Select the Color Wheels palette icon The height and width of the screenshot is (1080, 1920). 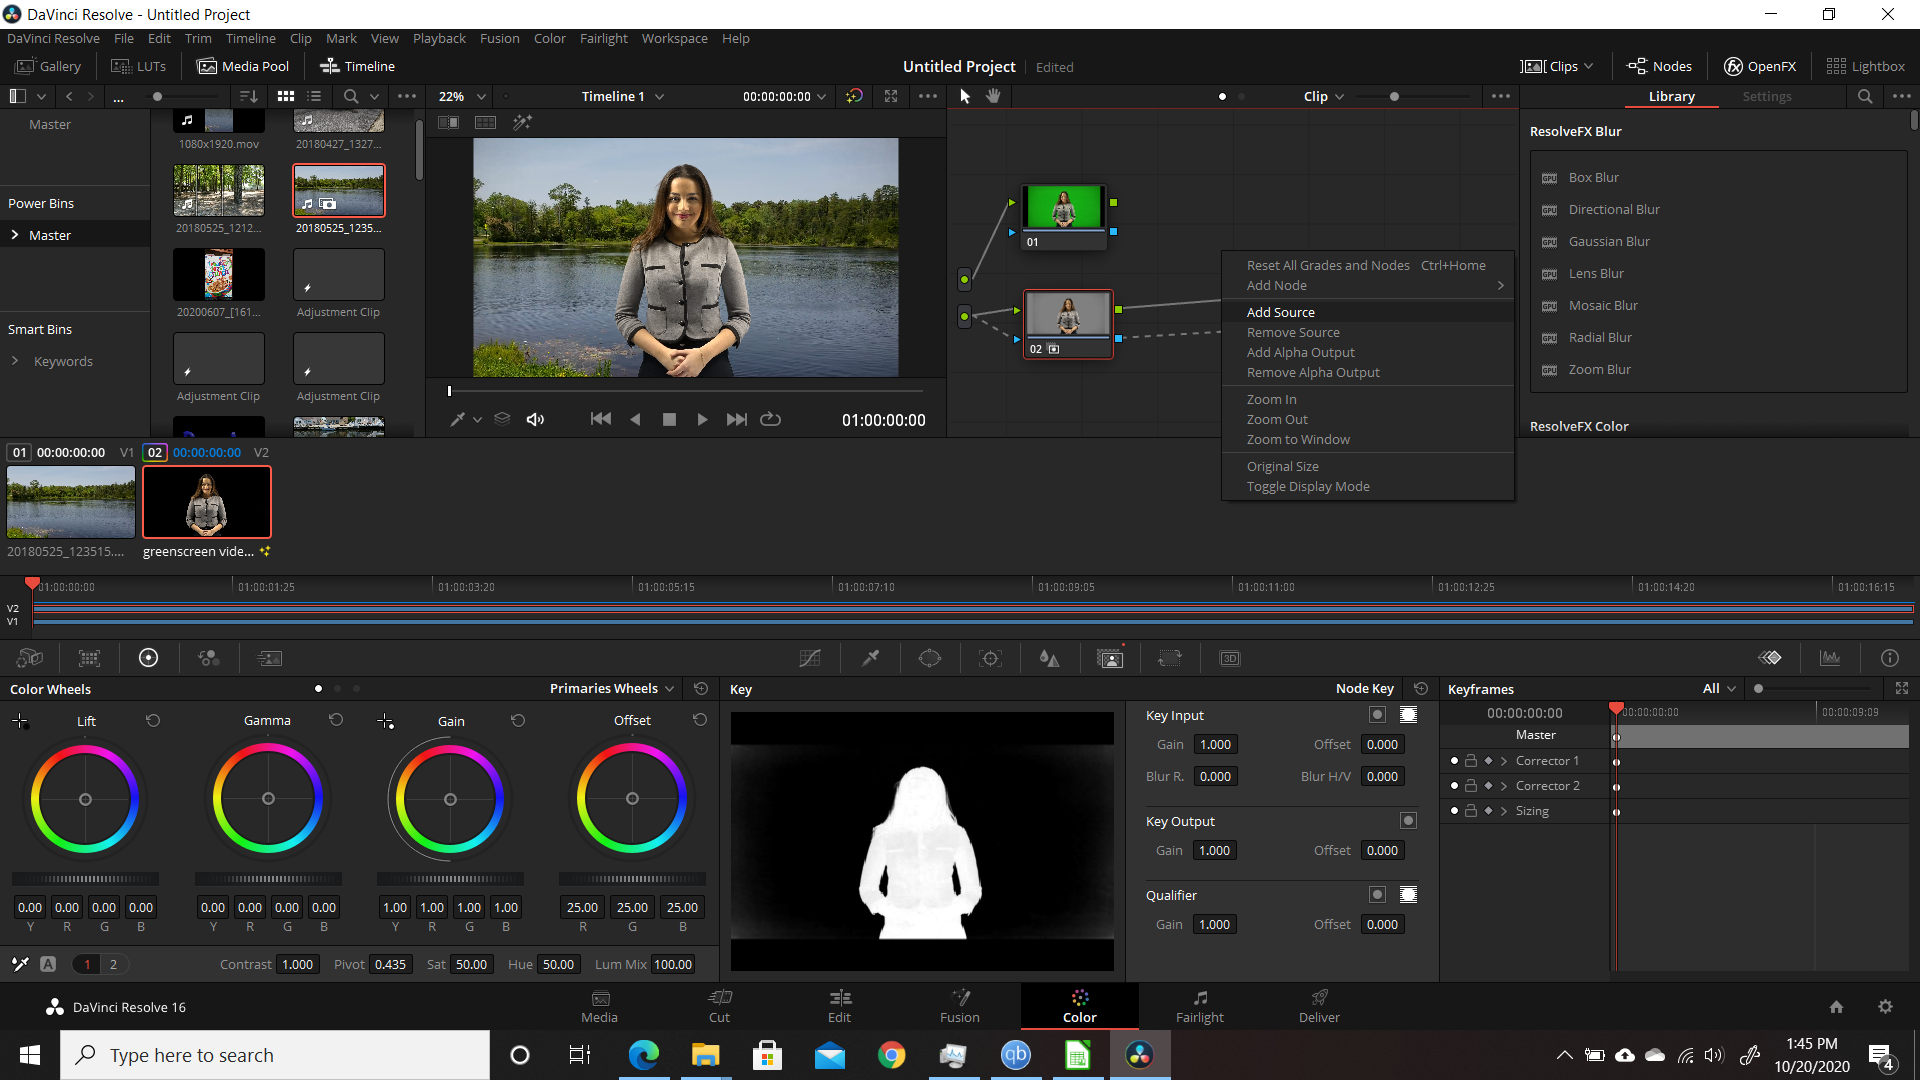148,658
